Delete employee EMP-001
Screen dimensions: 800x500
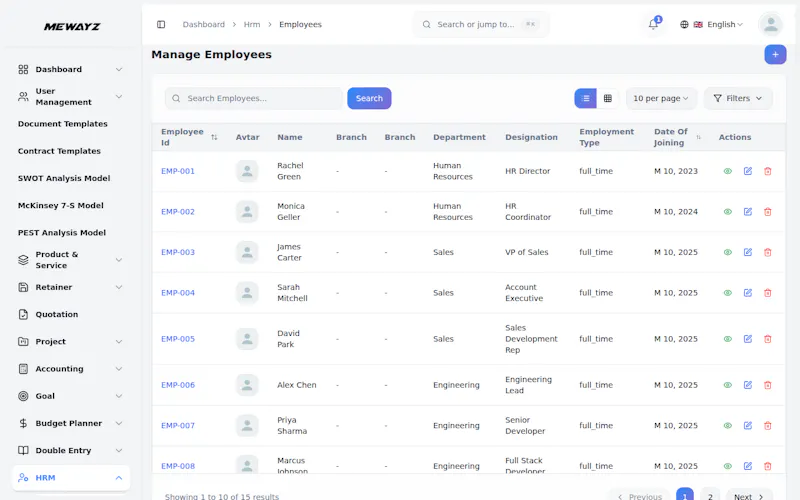coord(767,171)
